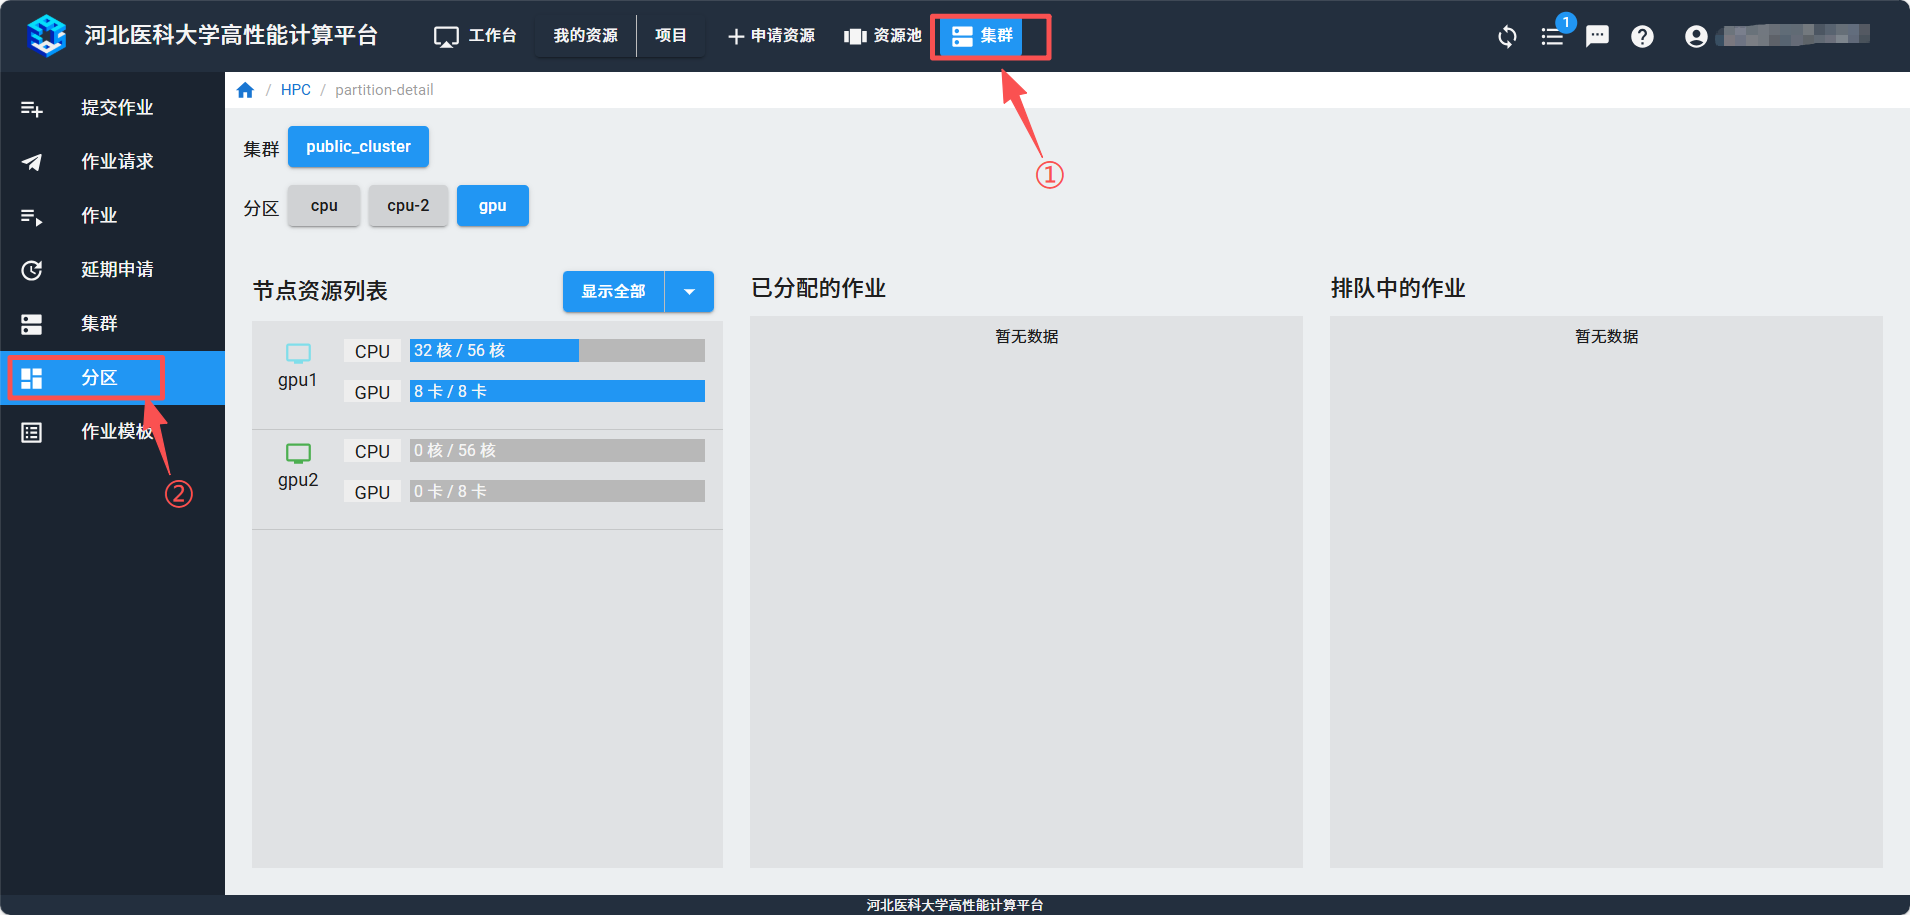Open the chat messages icon
The width and height of the screenshot is (1910, 915).
click(1597, 37)
